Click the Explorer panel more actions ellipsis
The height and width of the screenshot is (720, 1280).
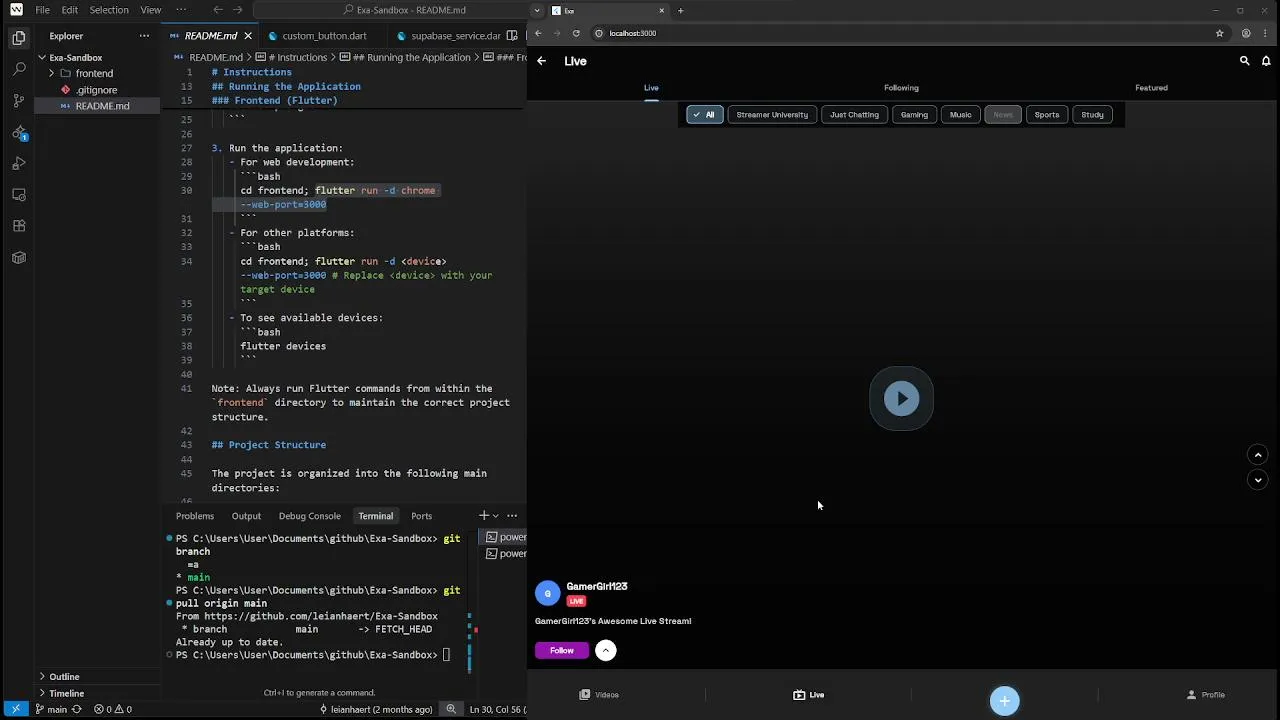click(144, 36)
